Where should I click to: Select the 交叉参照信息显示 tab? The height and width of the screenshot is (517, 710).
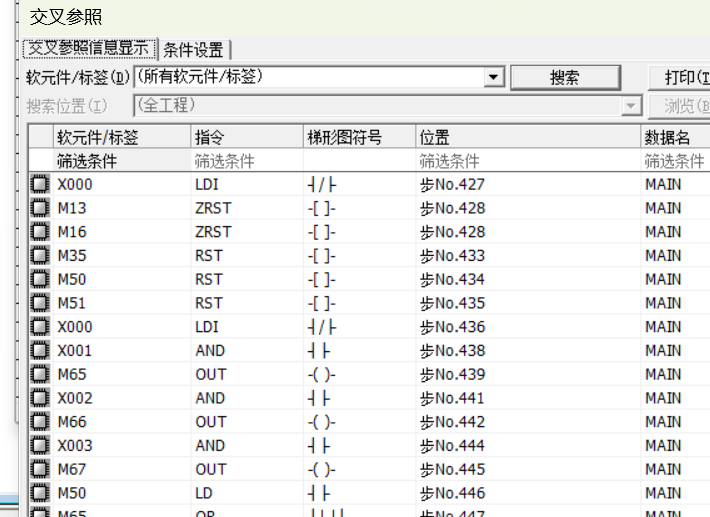(x=89, y=48)
